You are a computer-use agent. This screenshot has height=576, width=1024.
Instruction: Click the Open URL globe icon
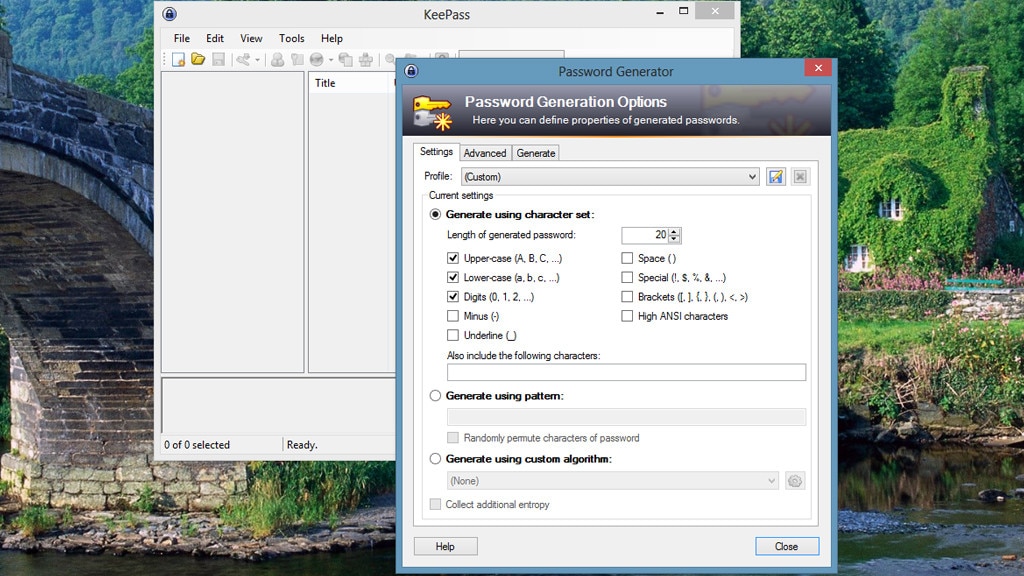(317, 60)
